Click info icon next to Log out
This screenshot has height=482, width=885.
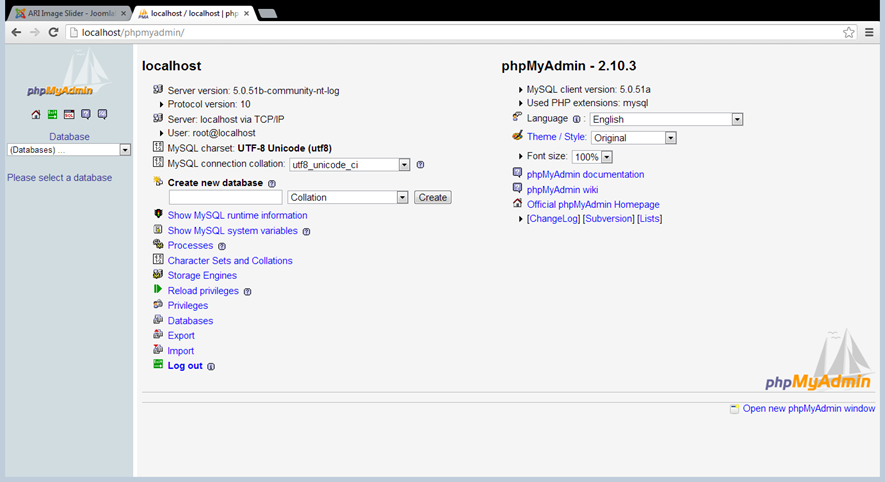211,366
